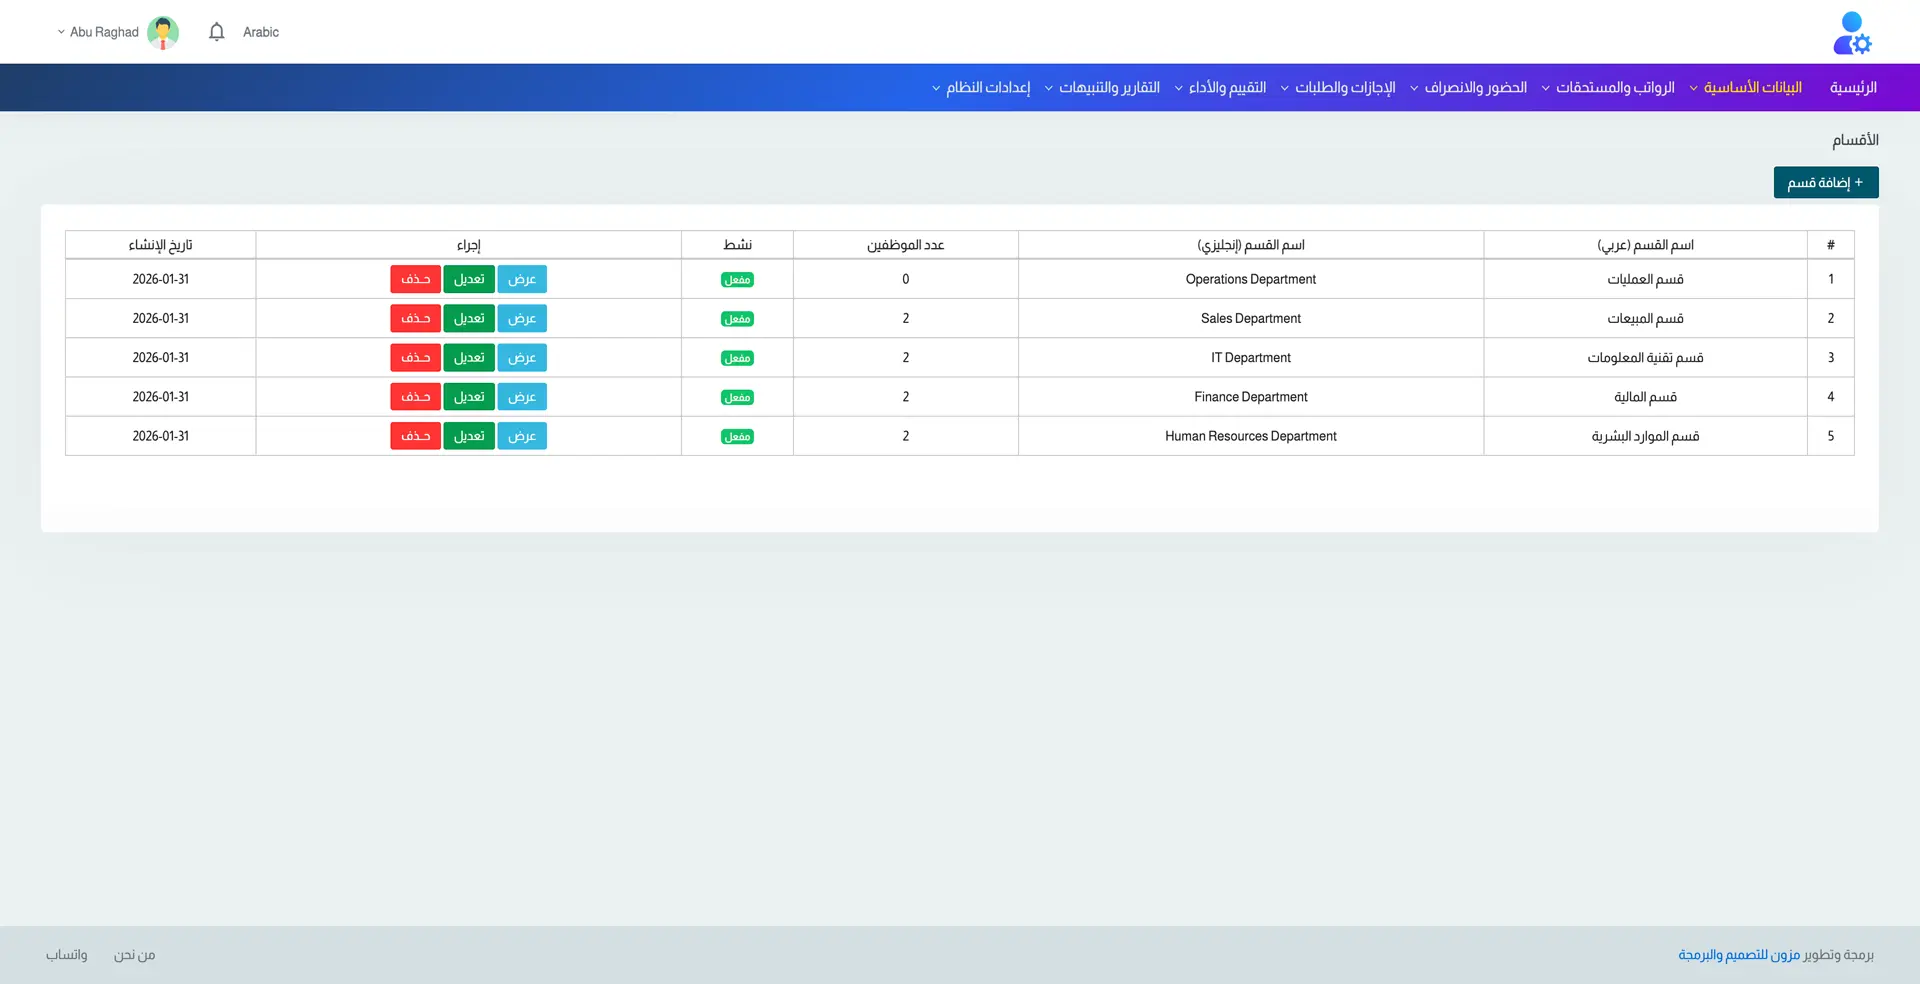Screen dimensions: 1920x984
Task: Open the Abu Raghad user dropdown
Action: point(98,32)
